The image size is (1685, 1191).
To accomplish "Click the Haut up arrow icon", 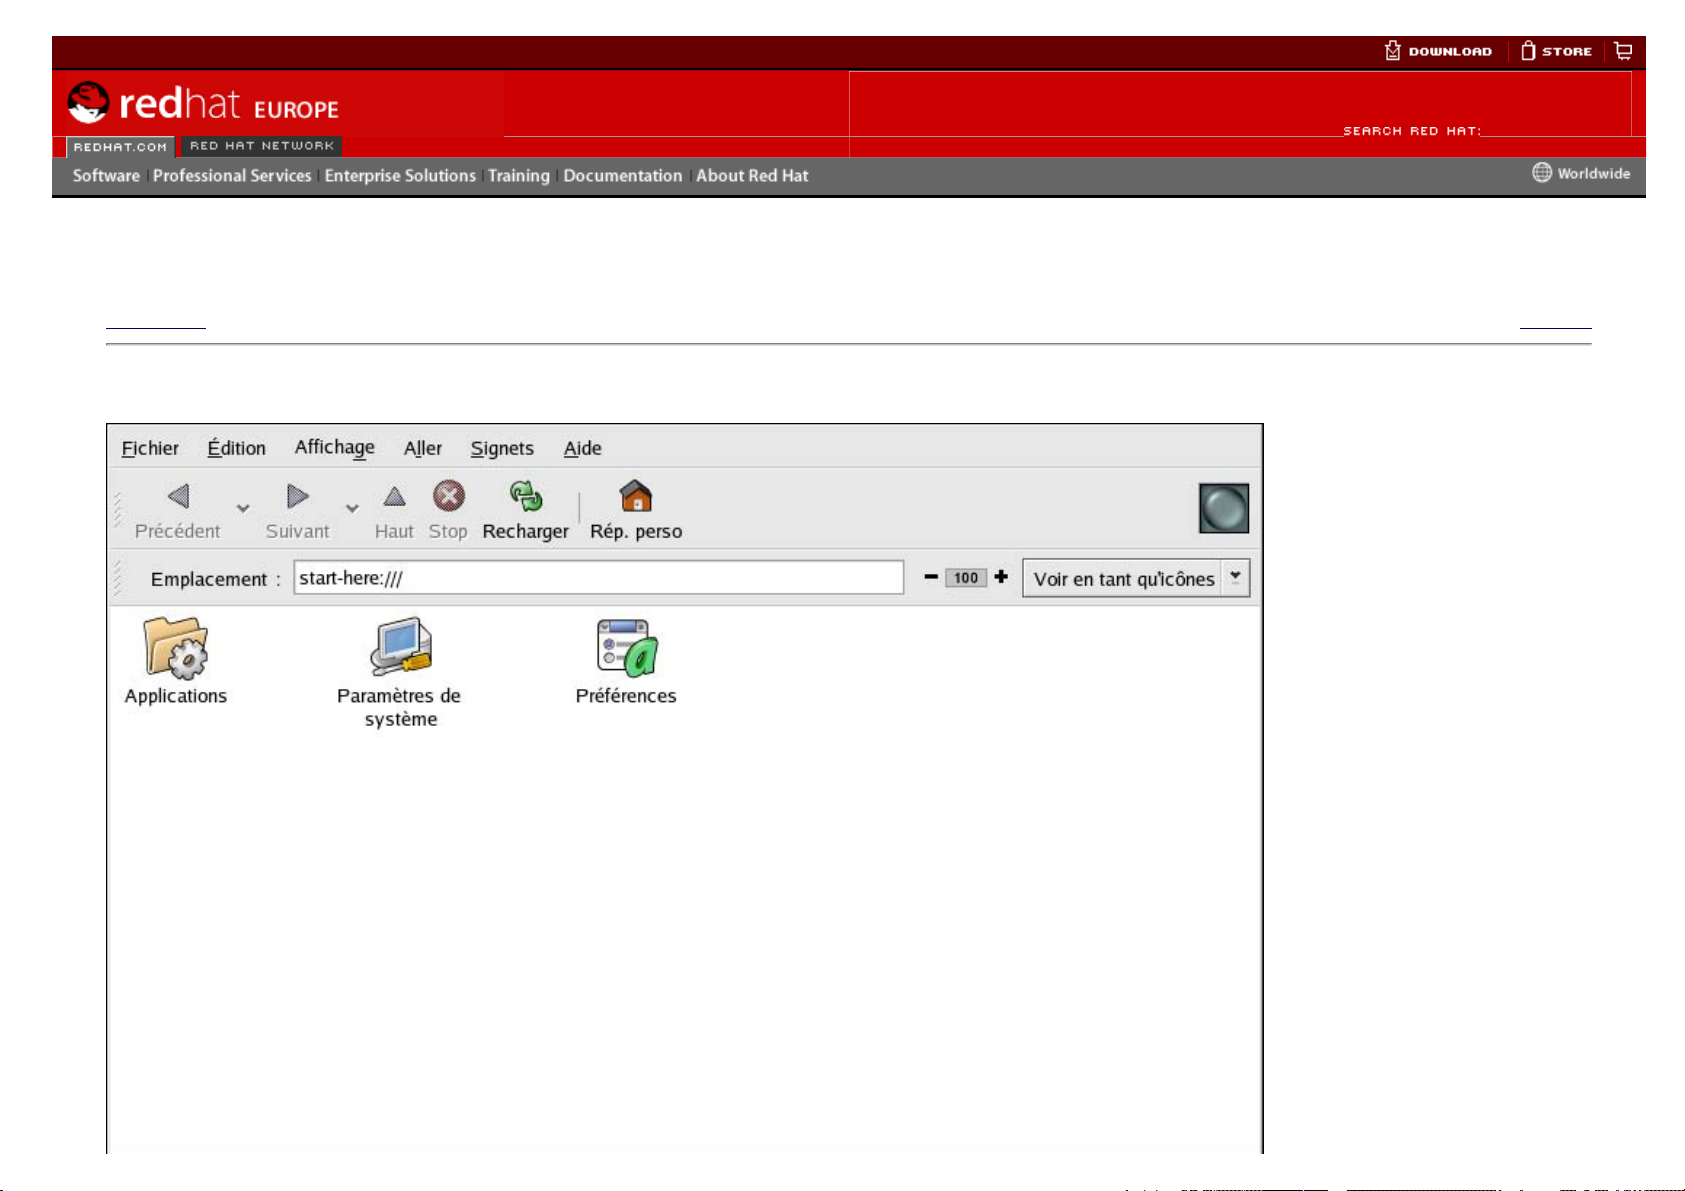I will 395,496.
